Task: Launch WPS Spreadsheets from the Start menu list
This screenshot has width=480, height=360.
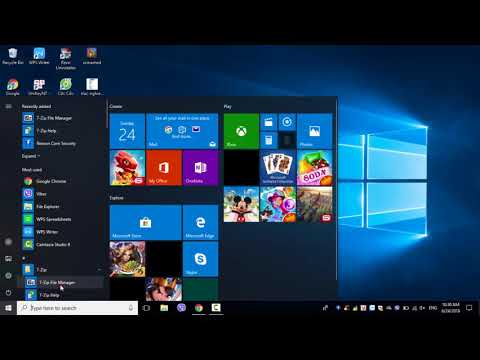Action: tap(62, 219)
